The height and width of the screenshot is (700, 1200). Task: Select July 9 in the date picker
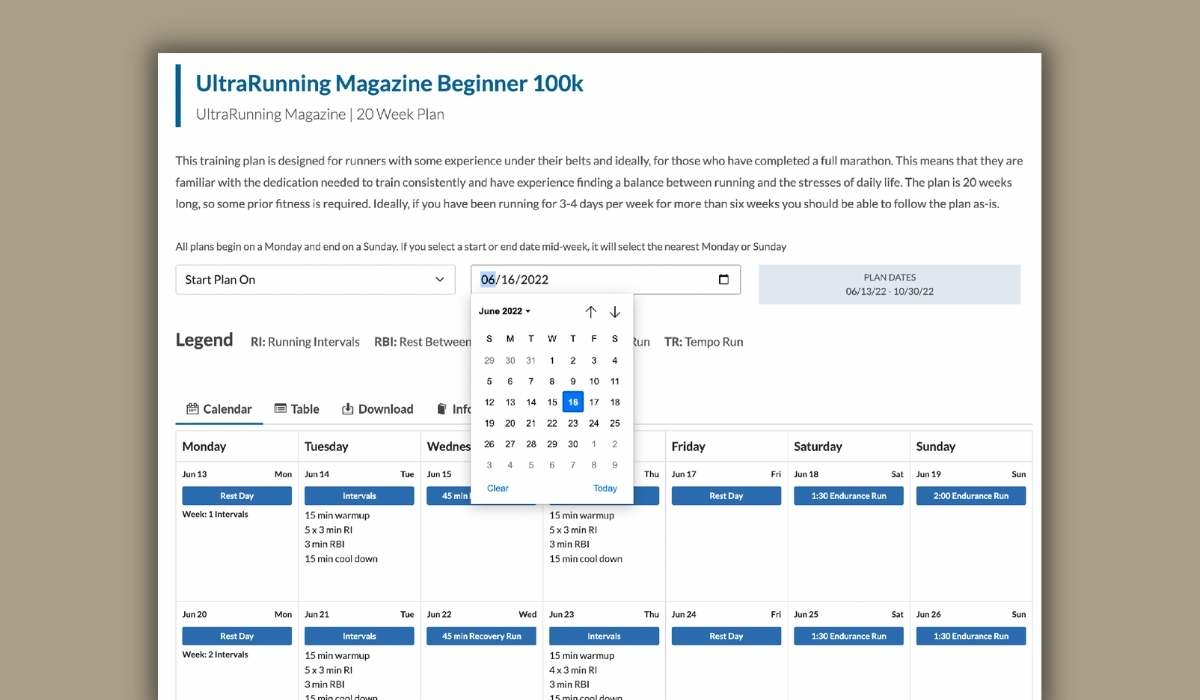(x=615, y=465)
